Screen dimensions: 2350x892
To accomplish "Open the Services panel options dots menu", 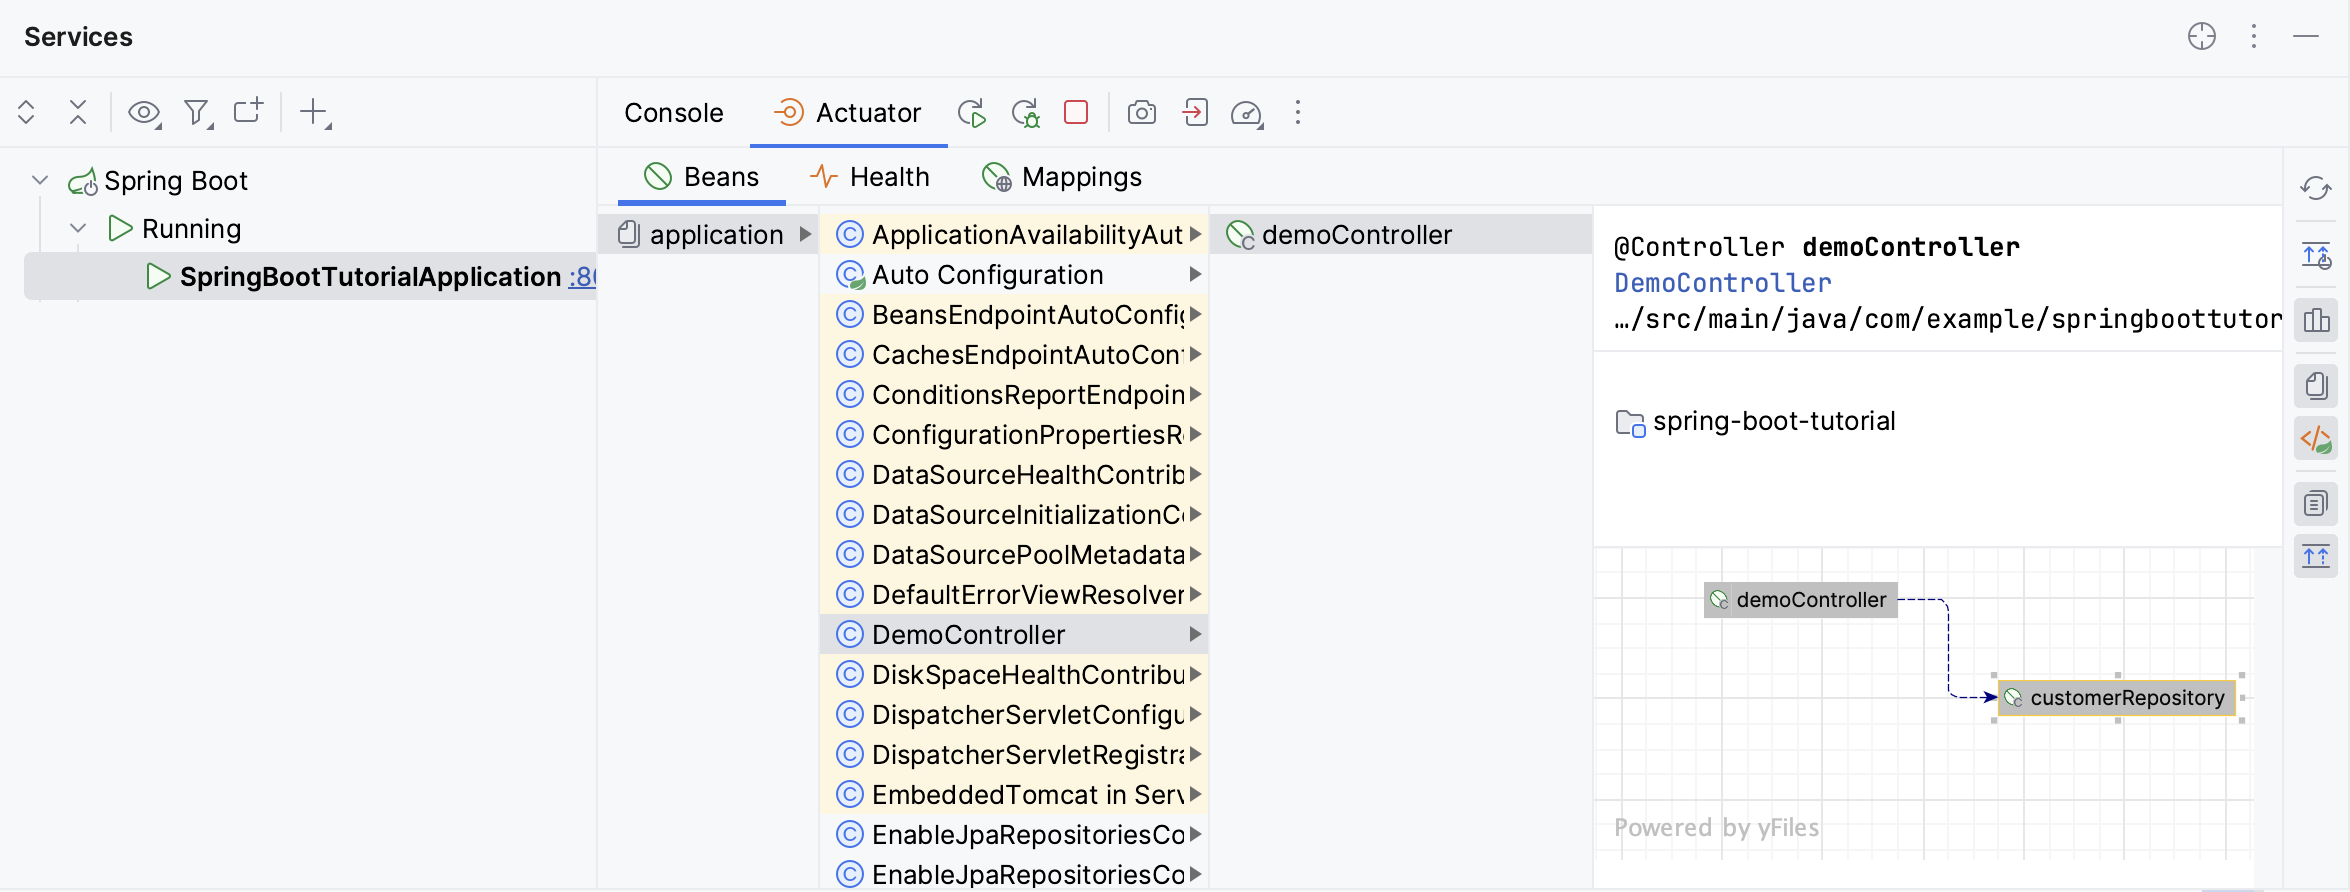I will pos(2254,36).
